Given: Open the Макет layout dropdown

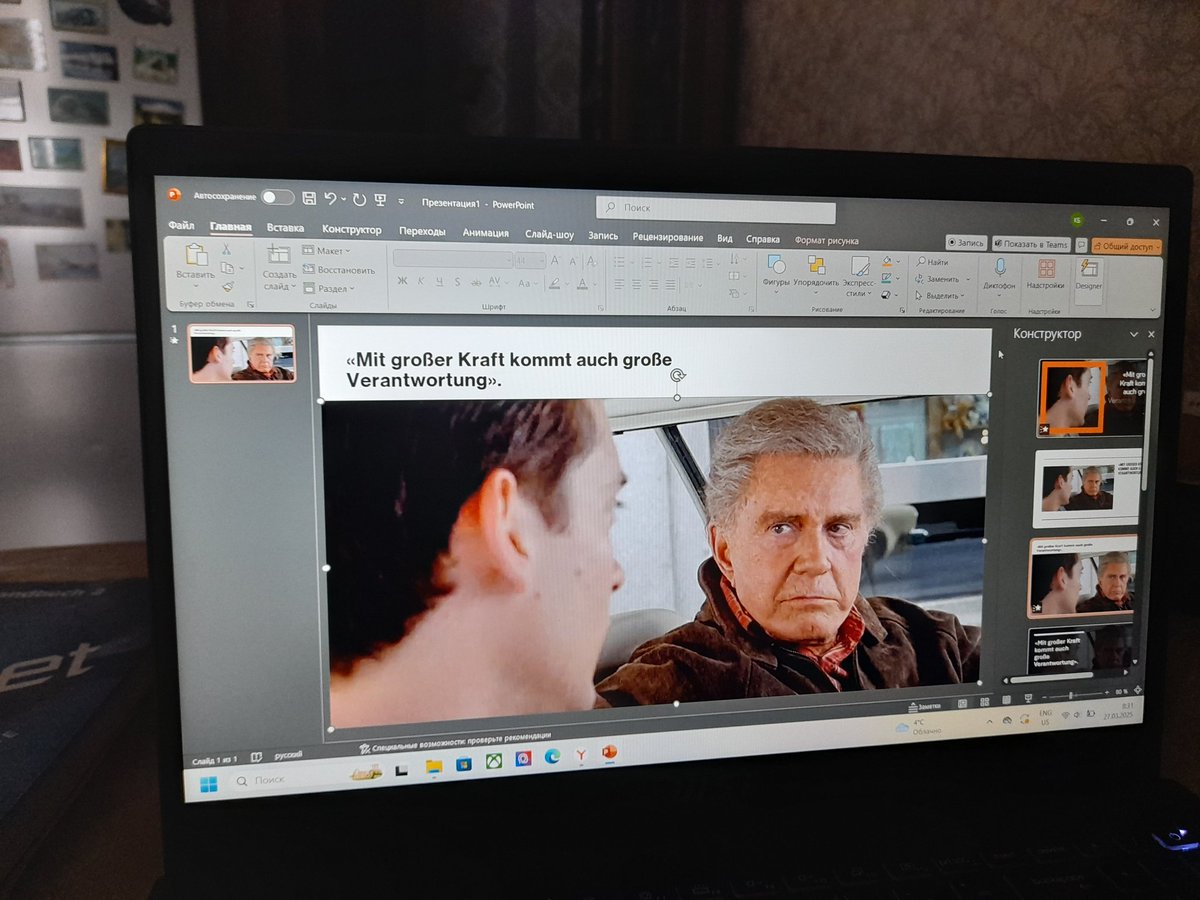Looking at the screenshot, I should pyautogui.click(x=327, y=251).
